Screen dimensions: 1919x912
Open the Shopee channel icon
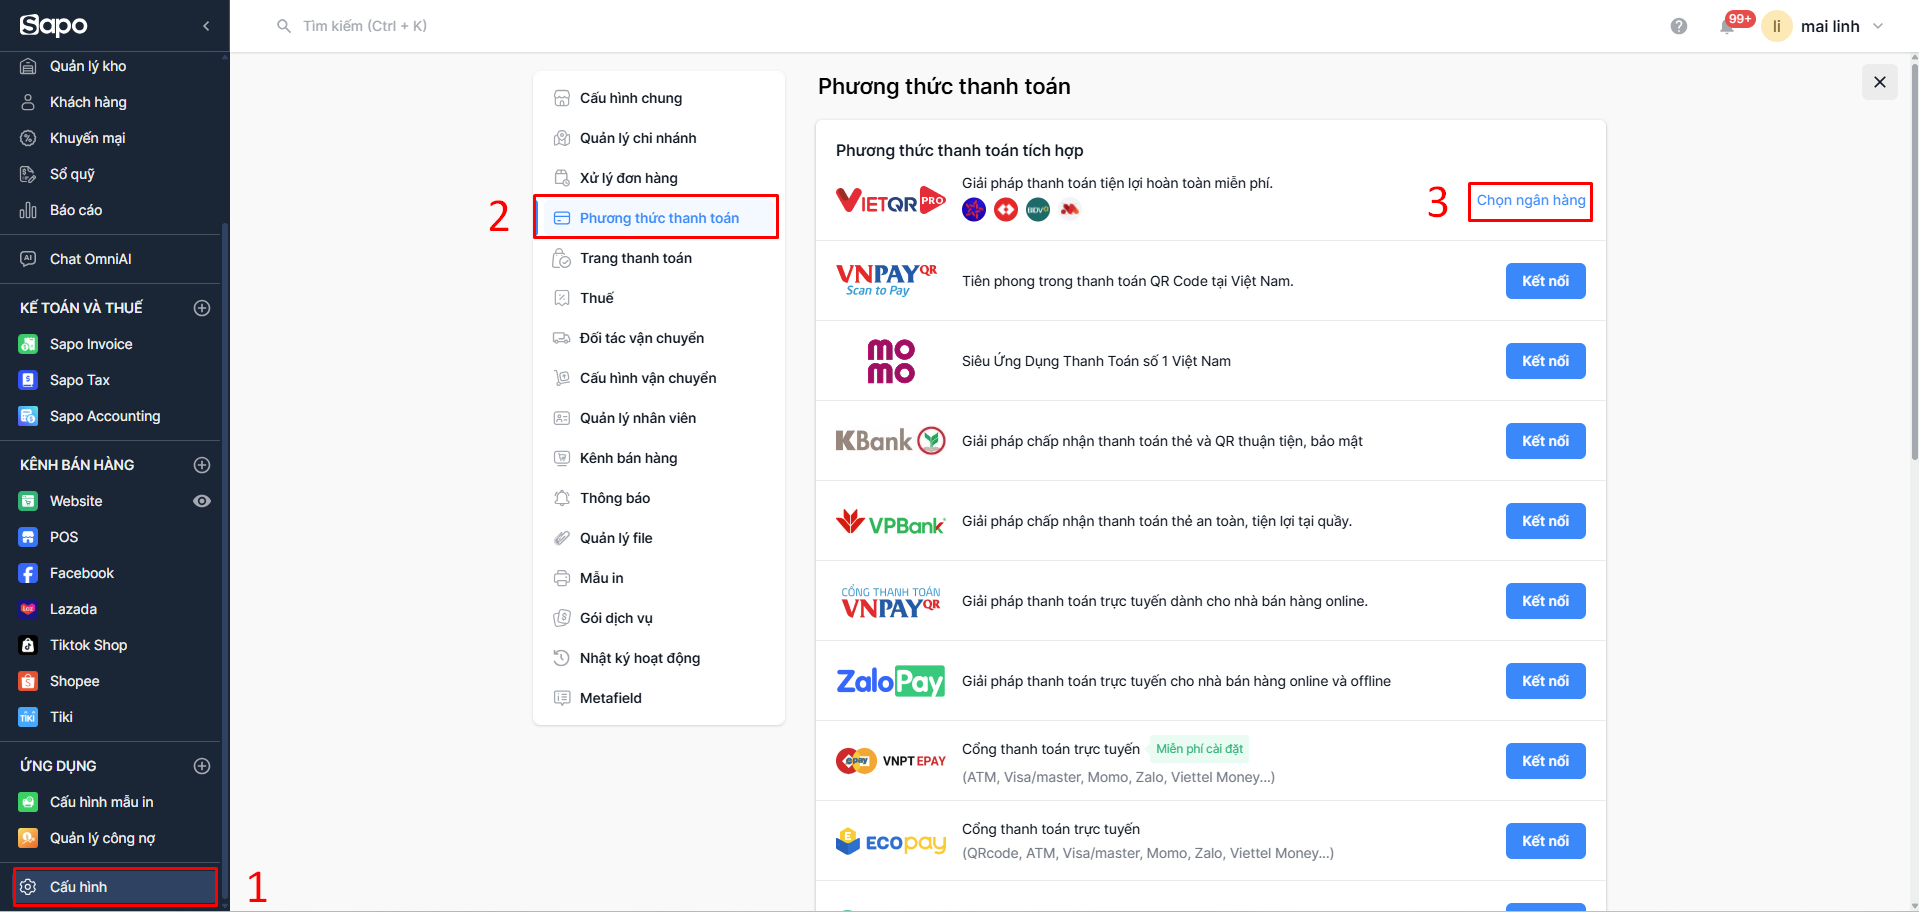[x=28, y=681]
